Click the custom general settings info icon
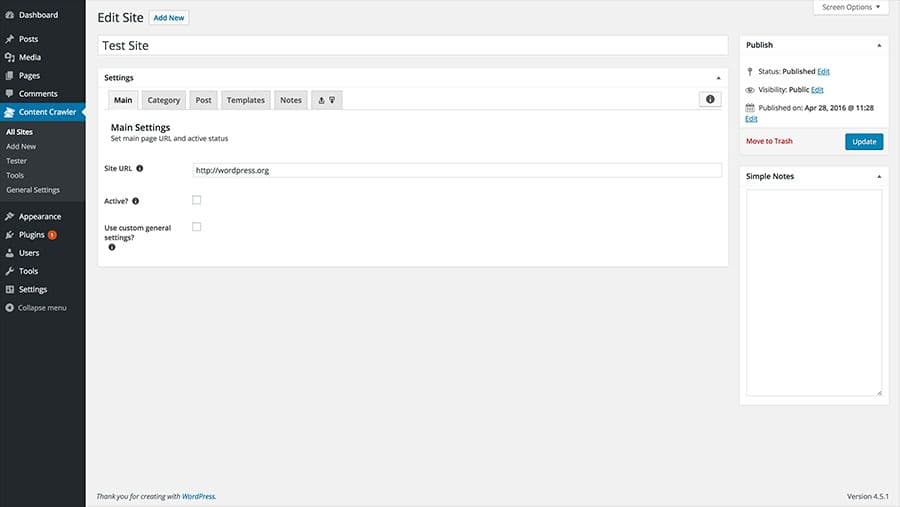The image size is (900, 507). (112, 247)
